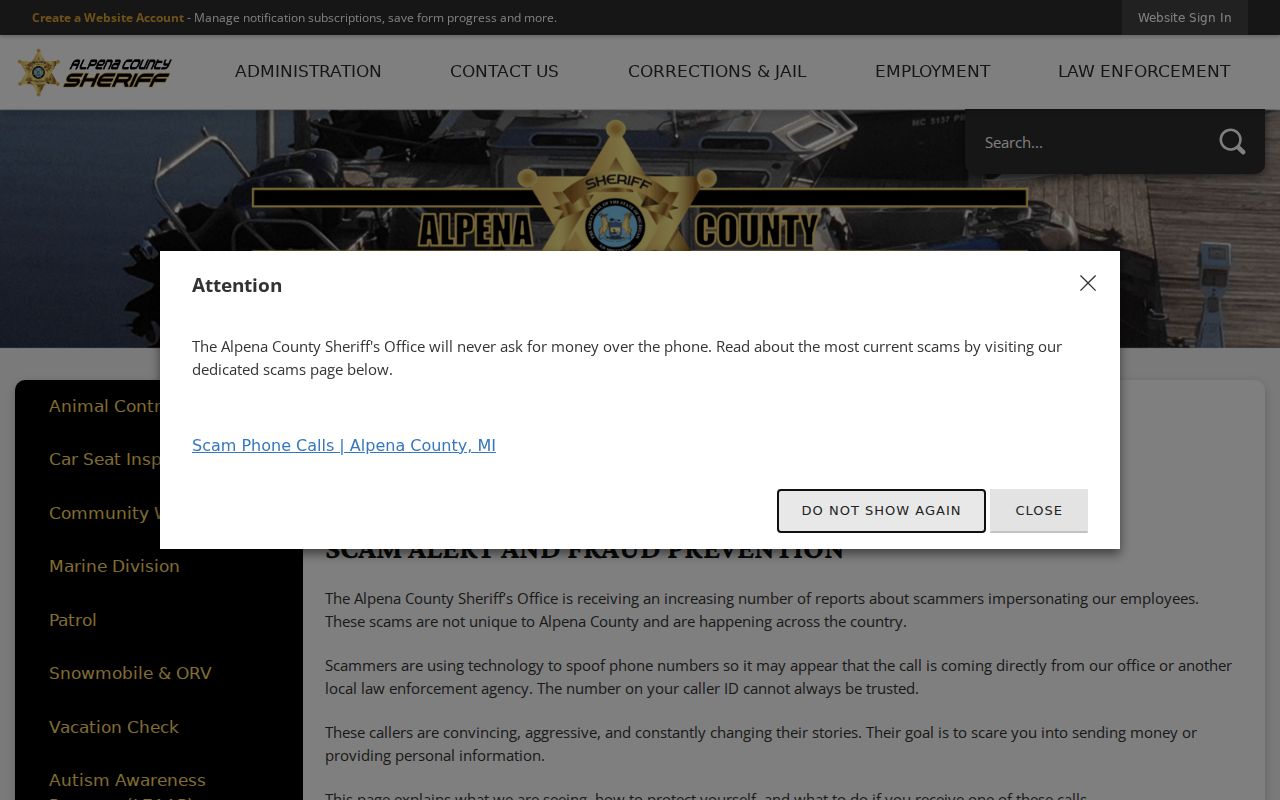Open the Community sidebar link
Screen dimensions: 1280x800
(x=105, y=513)
